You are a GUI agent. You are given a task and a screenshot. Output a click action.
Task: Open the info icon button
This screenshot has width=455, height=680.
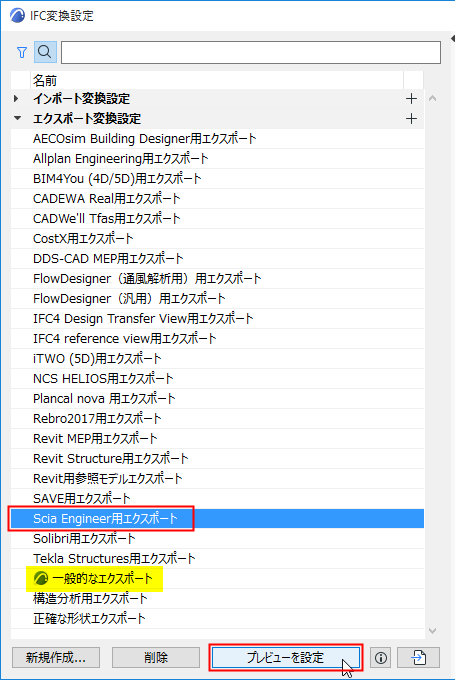380,657
